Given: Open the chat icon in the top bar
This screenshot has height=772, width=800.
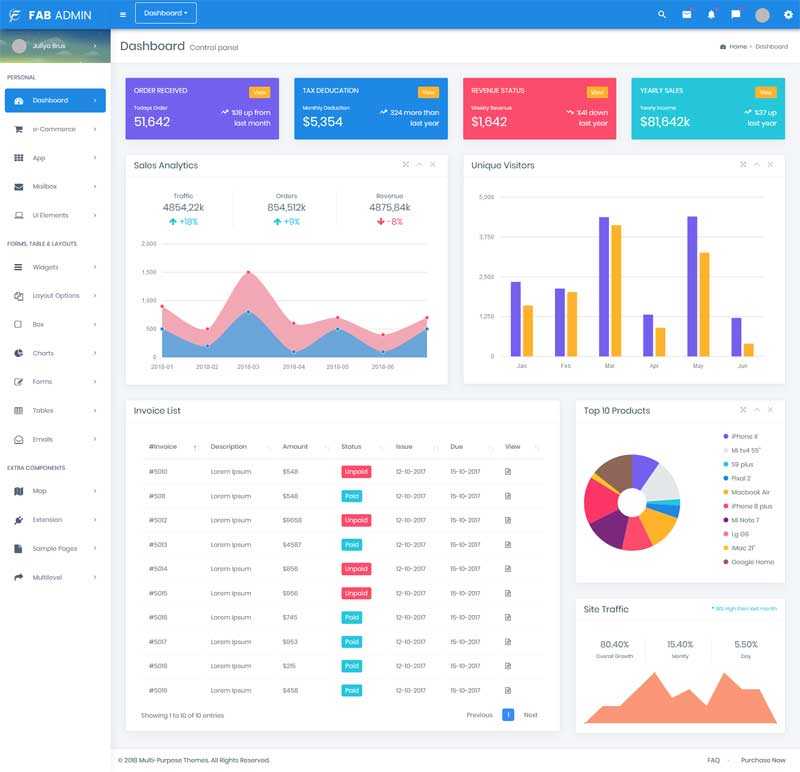Looking at the screenshot, I should click(x=736, y=14).
